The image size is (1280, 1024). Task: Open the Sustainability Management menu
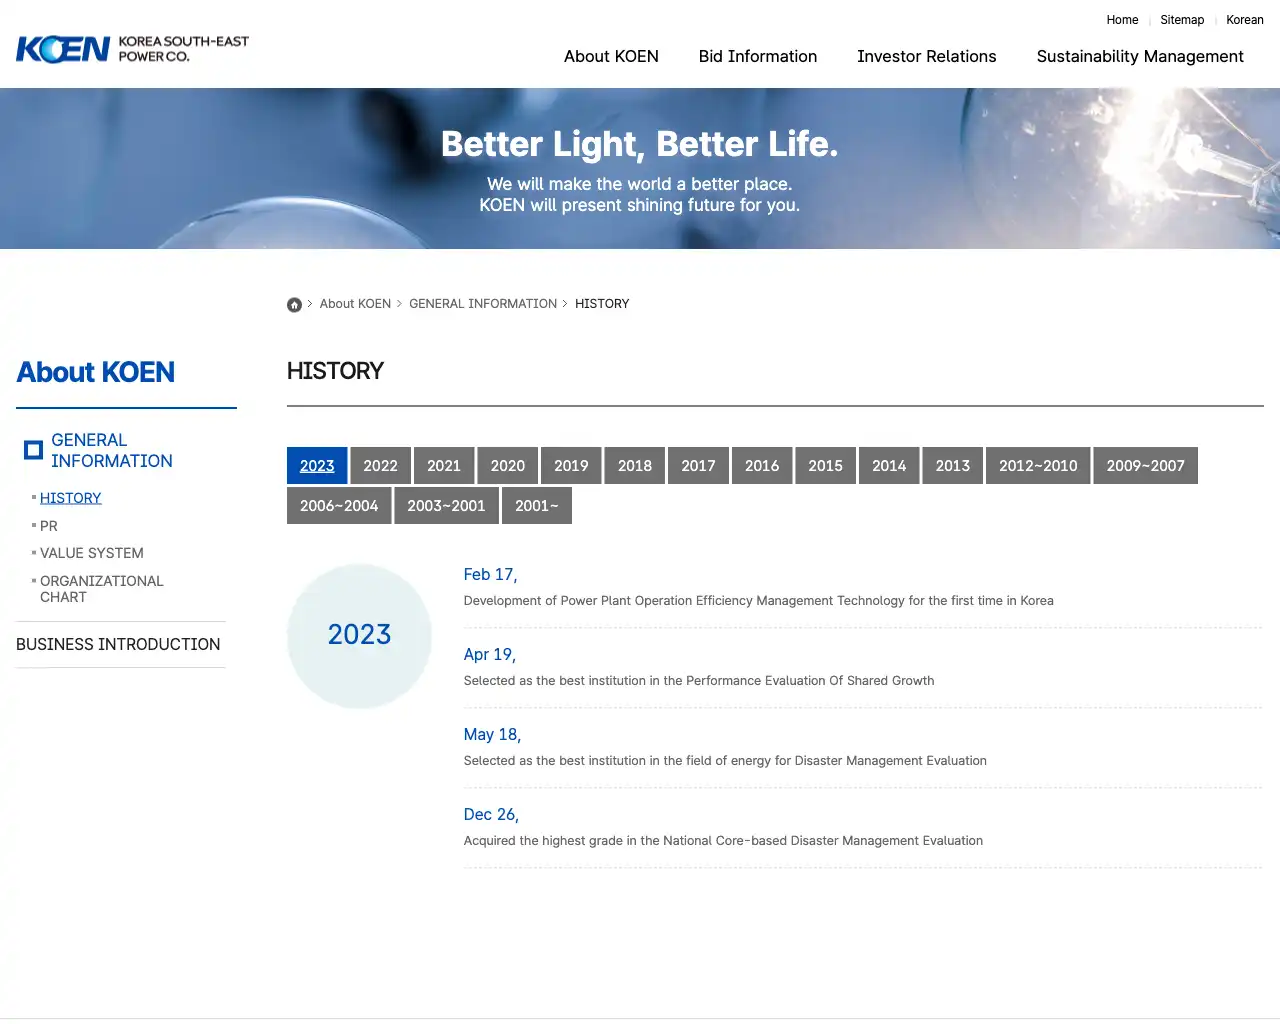tap(1140, 56)
